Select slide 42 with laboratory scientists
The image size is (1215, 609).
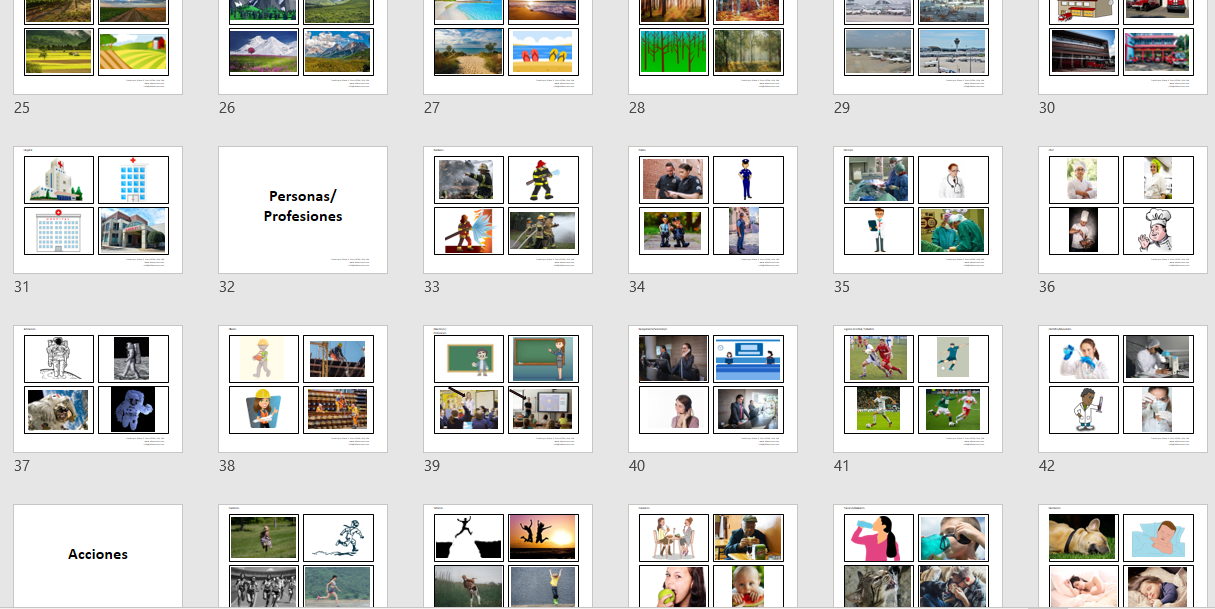[x=1123, y=389]
